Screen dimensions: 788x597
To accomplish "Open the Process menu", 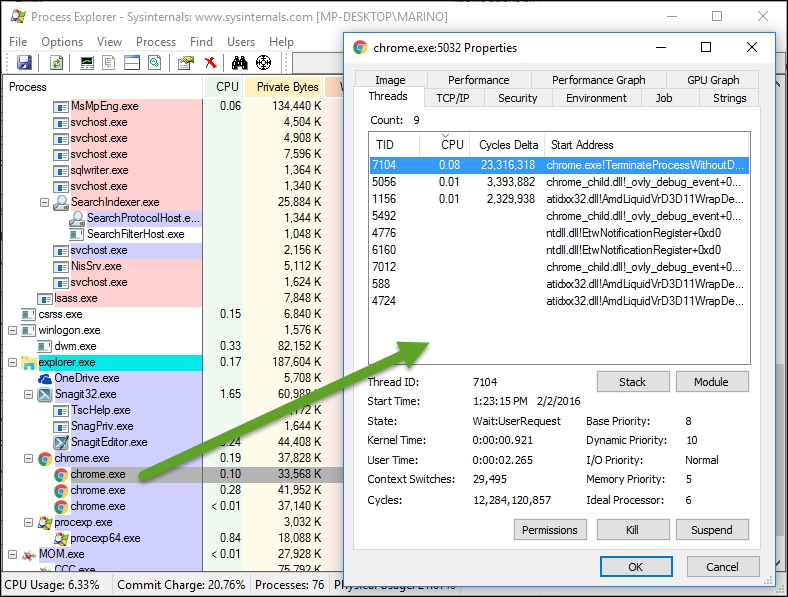I will pyautogui.click(x=156, y=42).
